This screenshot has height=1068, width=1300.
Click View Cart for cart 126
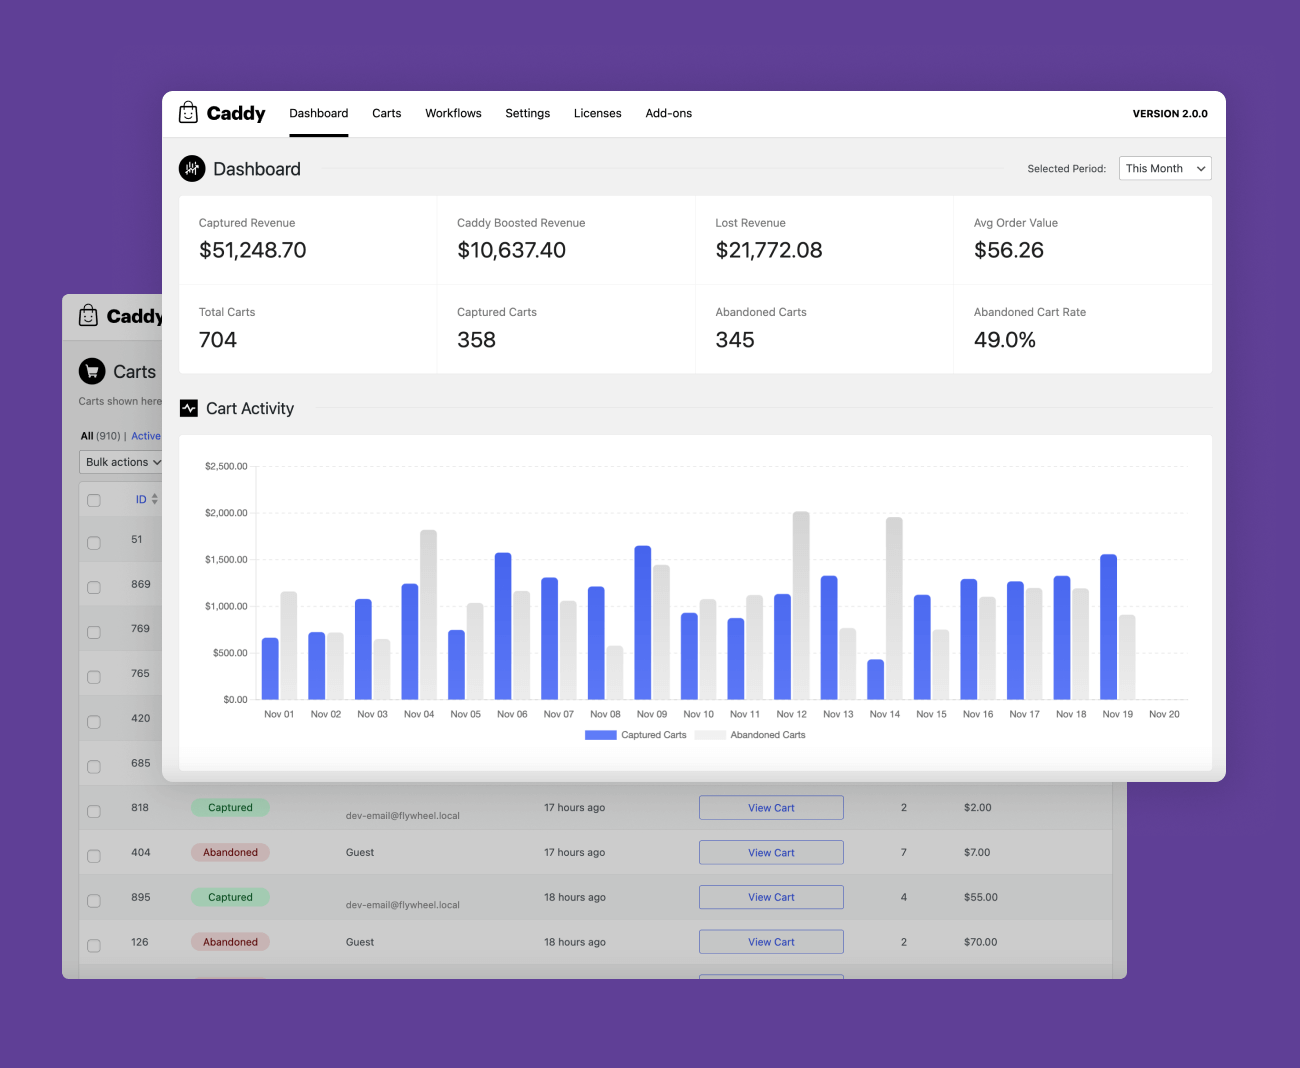(x=771, y=942)
